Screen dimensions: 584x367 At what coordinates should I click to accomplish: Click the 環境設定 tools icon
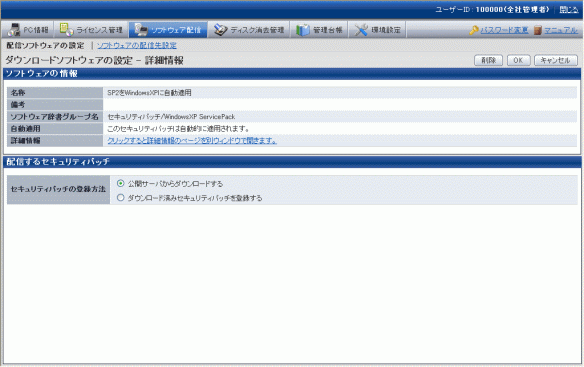(361, 30)
